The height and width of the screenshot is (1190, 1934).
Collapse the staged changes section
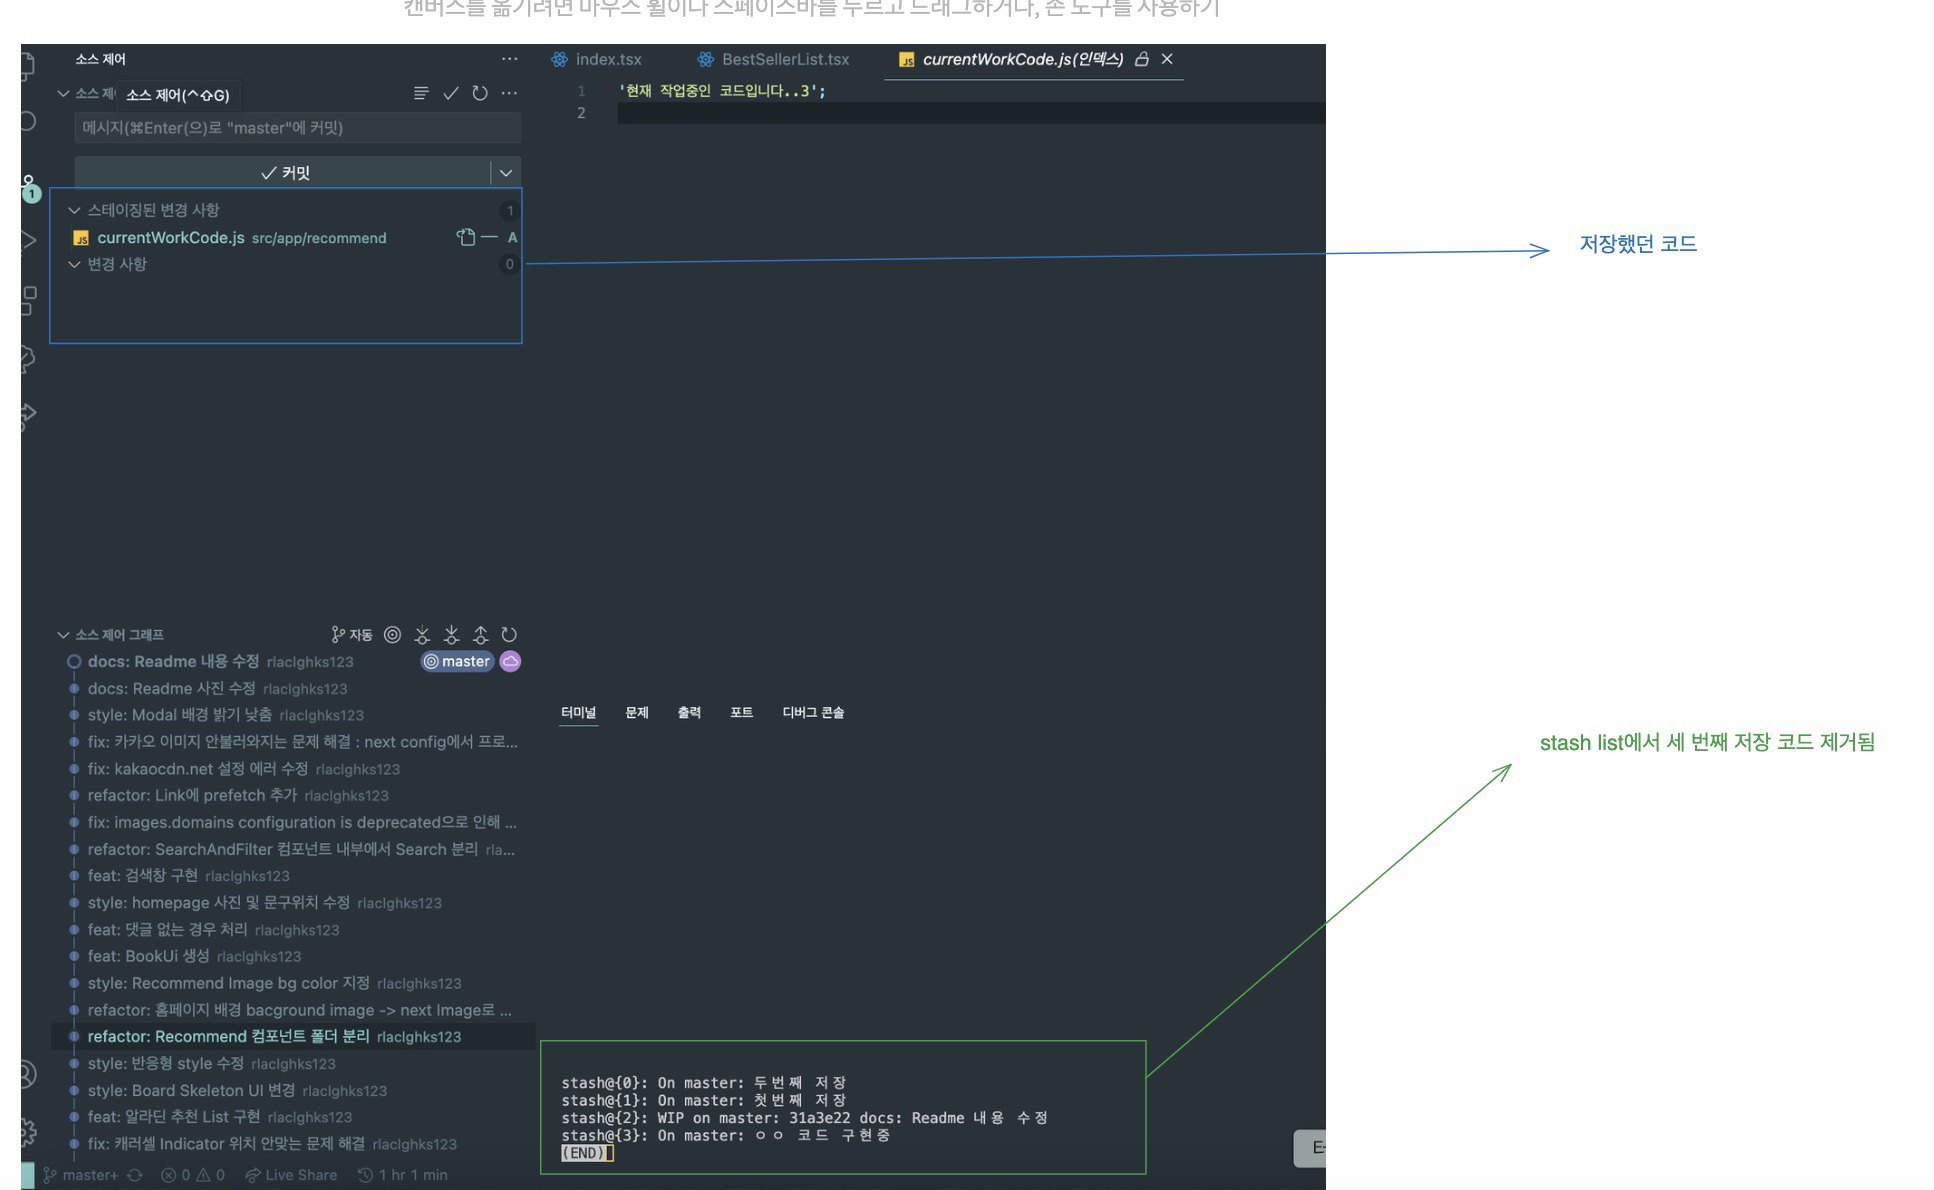click(74, 210)
